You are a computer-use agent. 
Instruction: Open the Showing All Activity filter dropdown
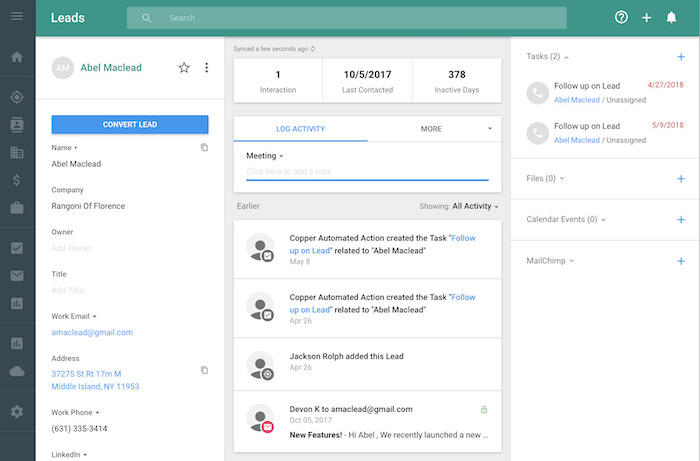click(471, 206)
